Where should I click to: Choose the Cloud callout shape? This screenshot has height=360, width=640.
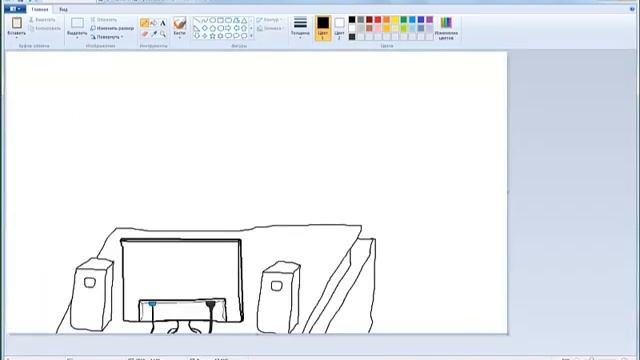pos(244,36)
